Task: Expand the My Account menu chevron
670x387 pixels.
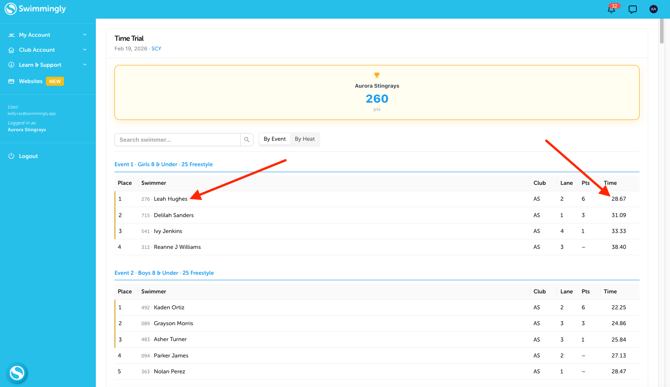Action: pos(85,35)
